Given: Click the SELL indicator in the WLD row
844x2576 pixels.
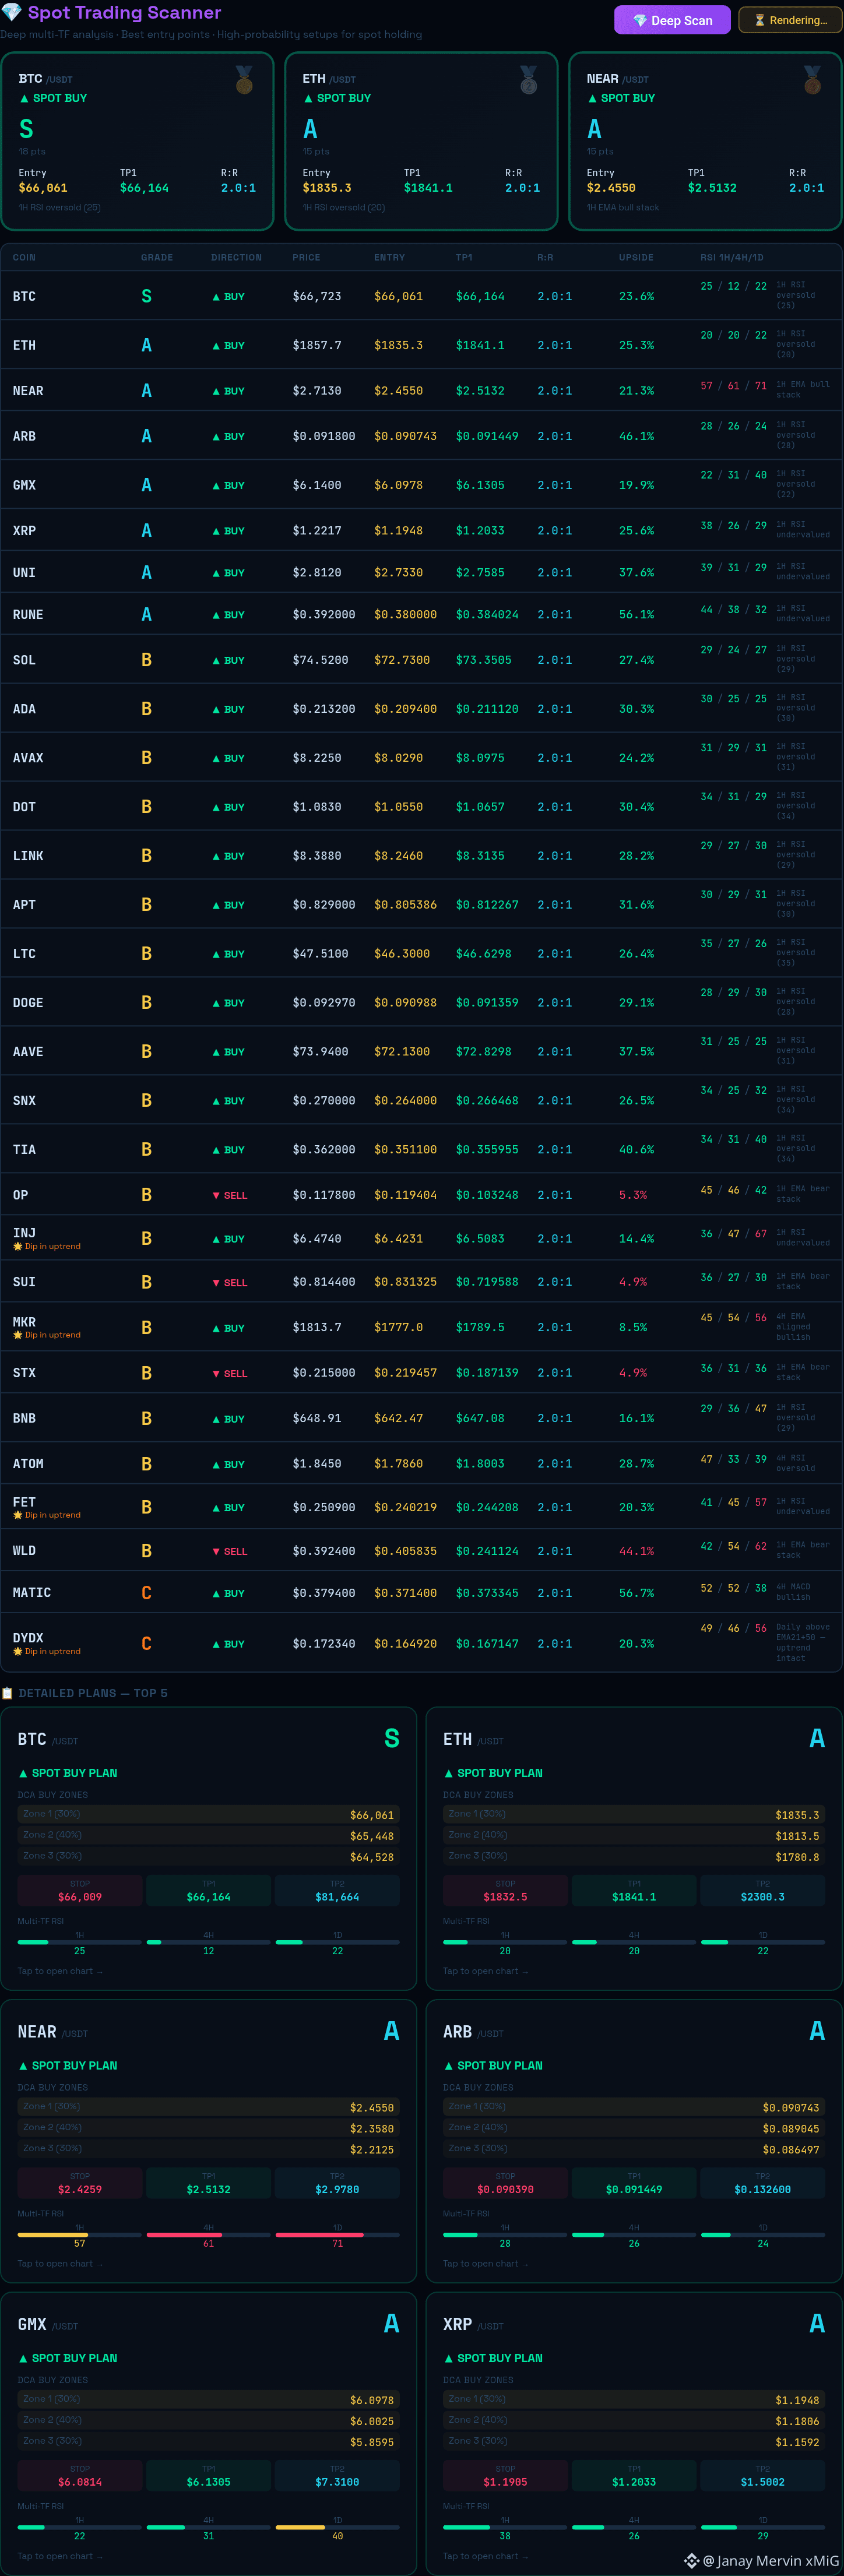Looking at the screenshot, I should click(x=230, y=1551).
